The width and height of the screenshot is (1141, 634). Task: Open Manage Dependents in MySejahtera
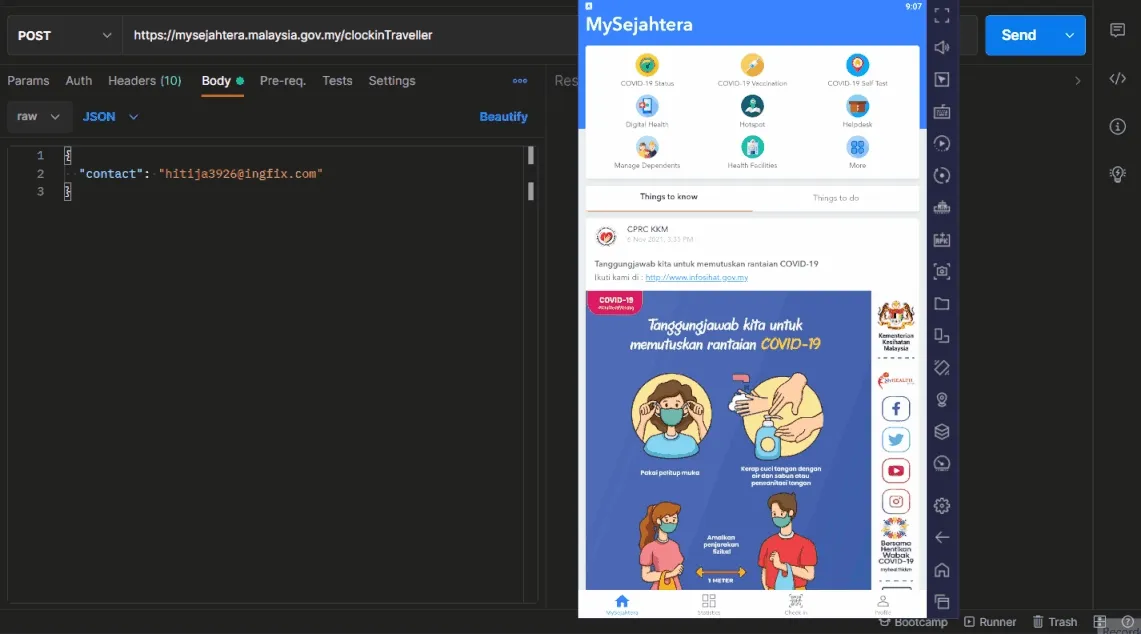(x=647, y=152)
